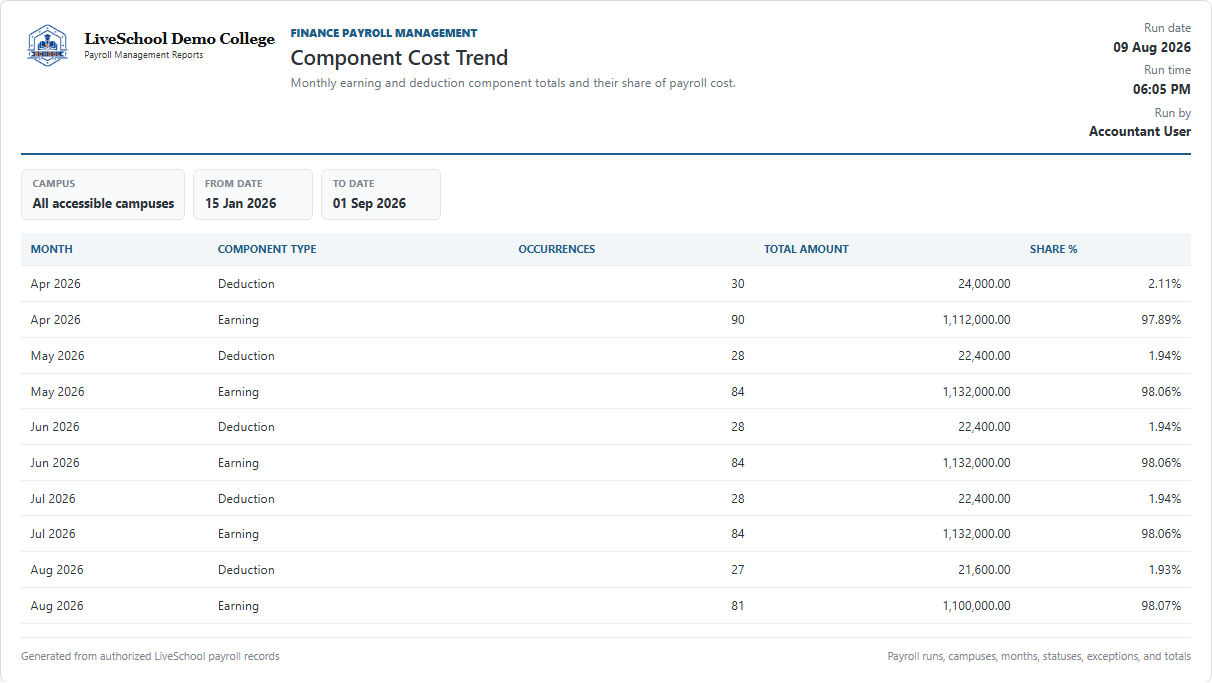The width and height of the screenshot is (1212, 683).
Task: Select the To Date field
Action: coord(381,194)
